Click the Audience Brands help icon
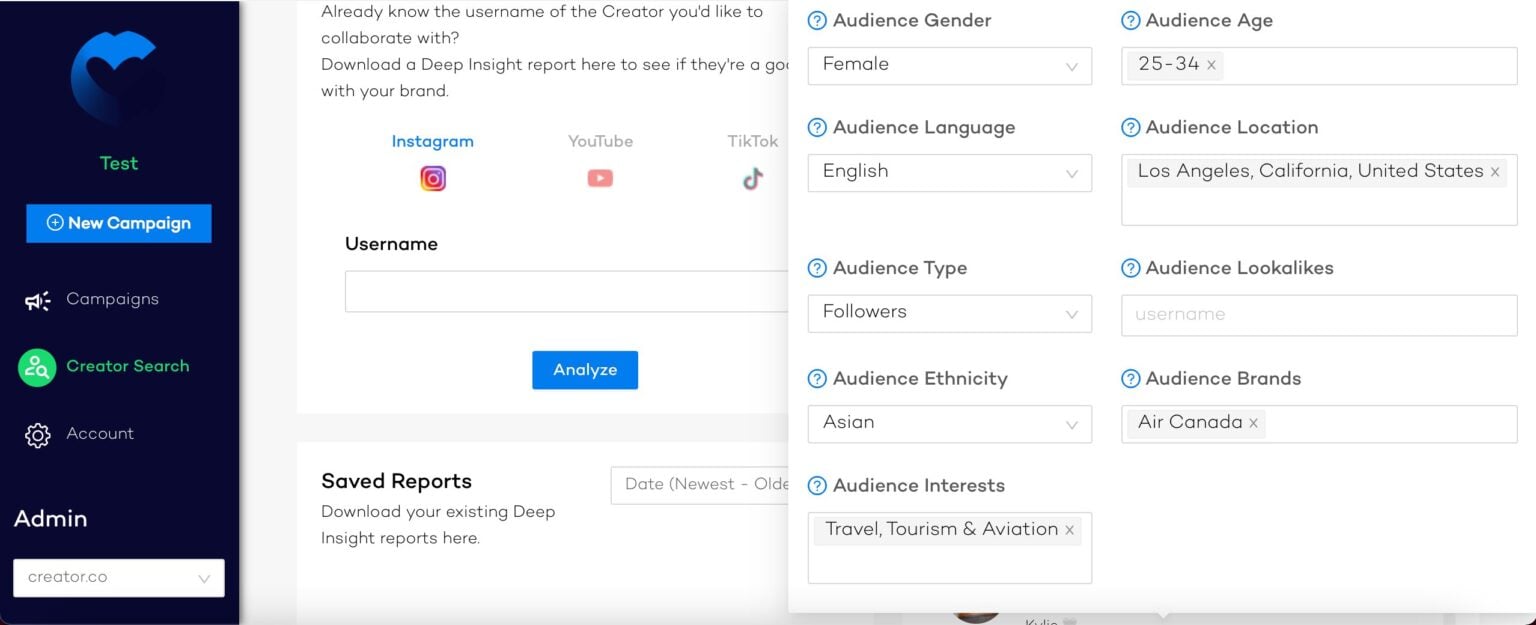 (1129, 378)
